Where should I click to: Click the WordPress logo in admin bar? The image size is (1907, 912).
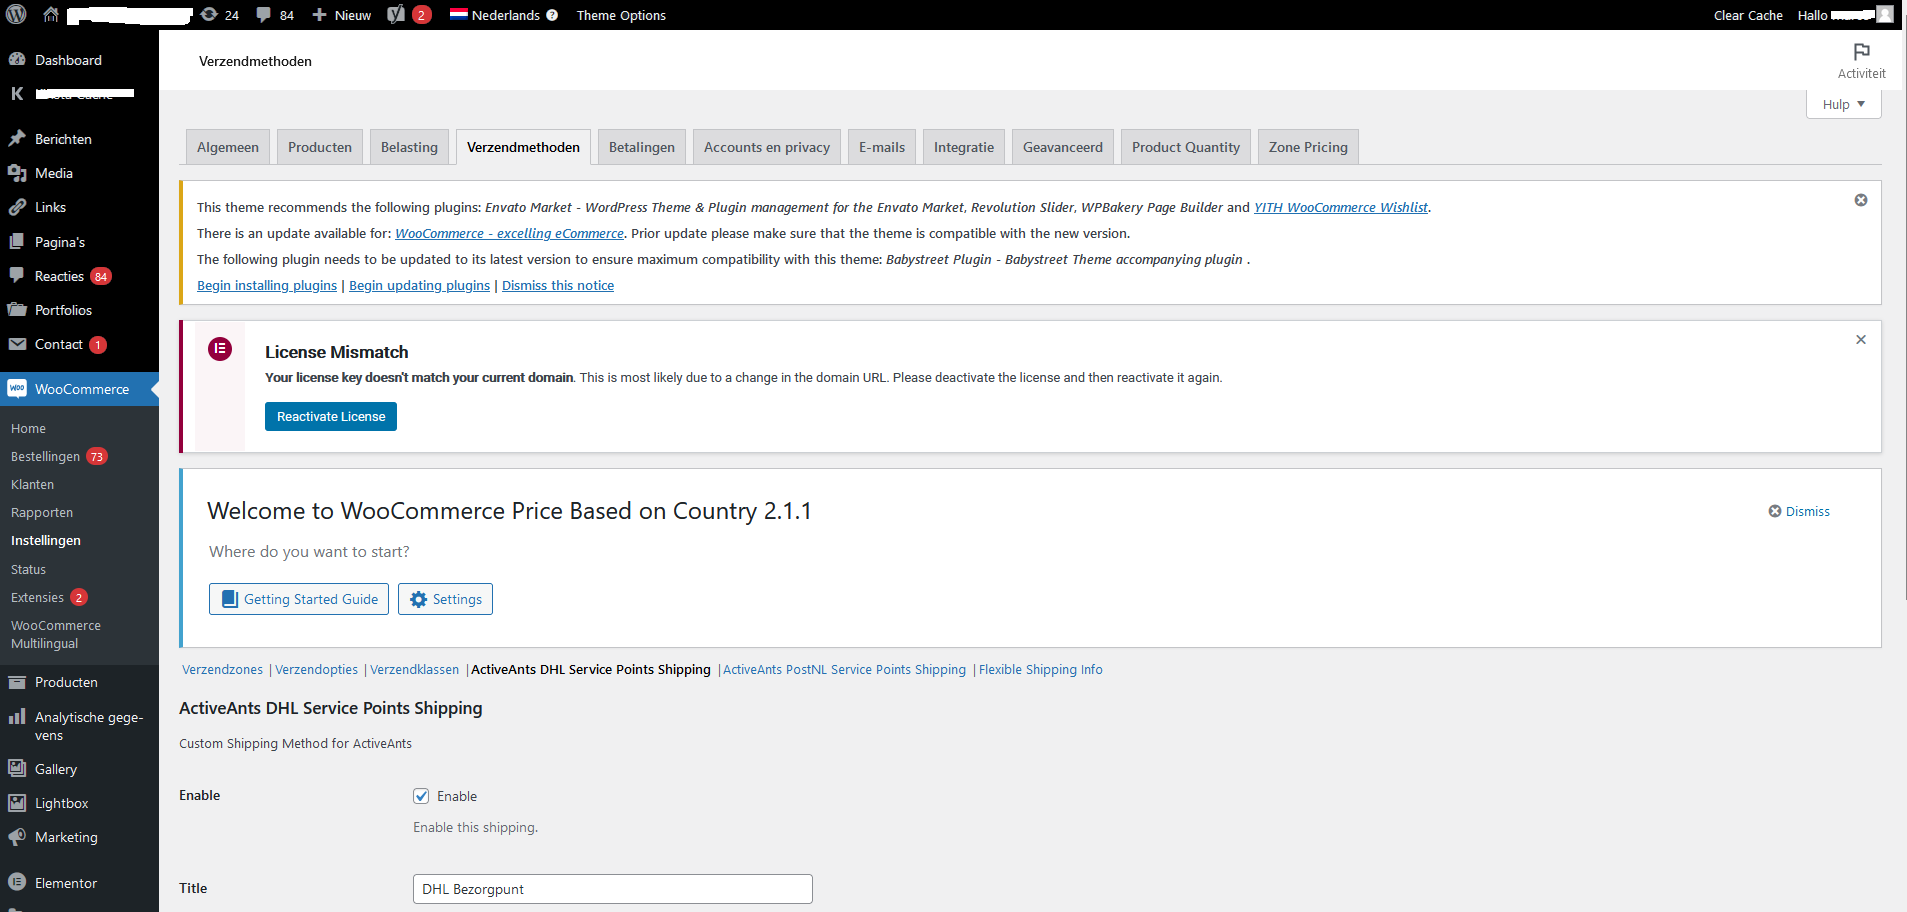tap(16, 15)
